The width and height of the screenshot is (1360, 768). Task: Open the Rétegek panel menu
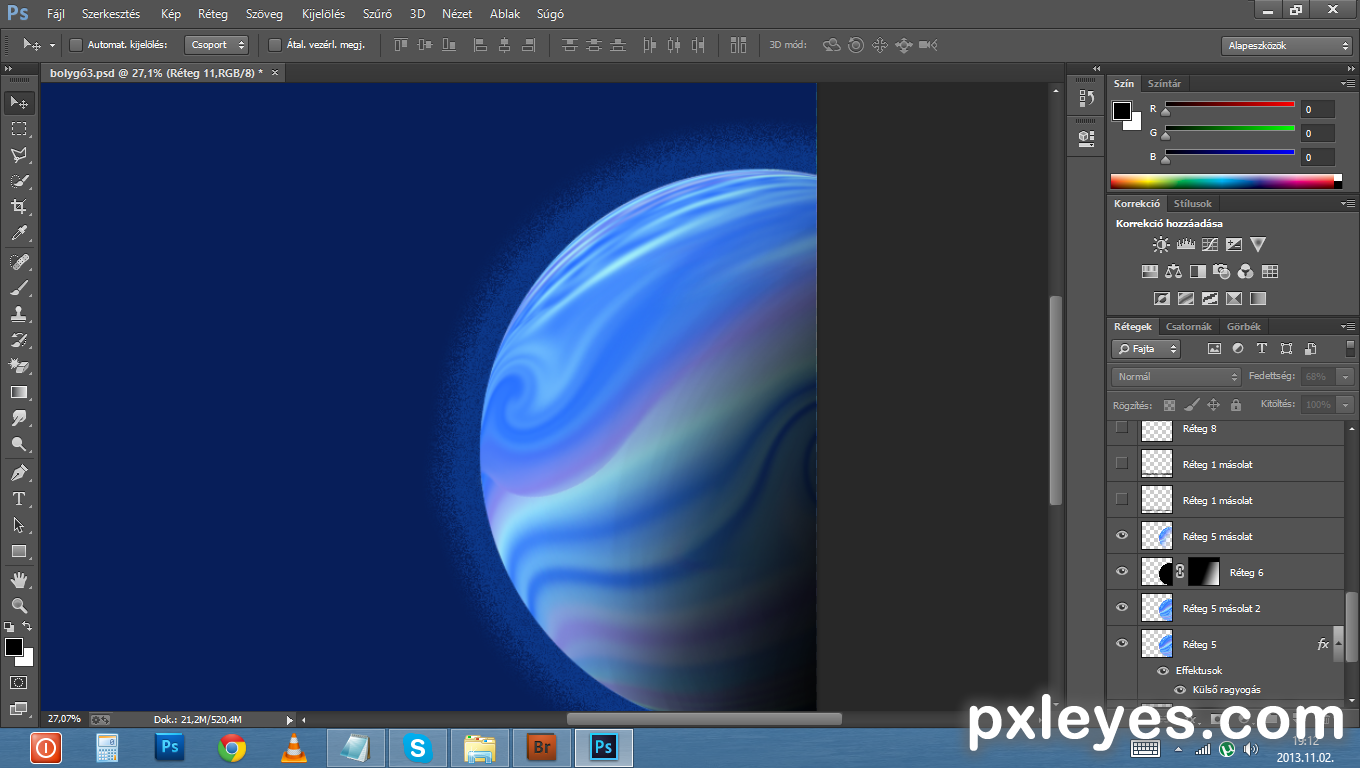1348,327
